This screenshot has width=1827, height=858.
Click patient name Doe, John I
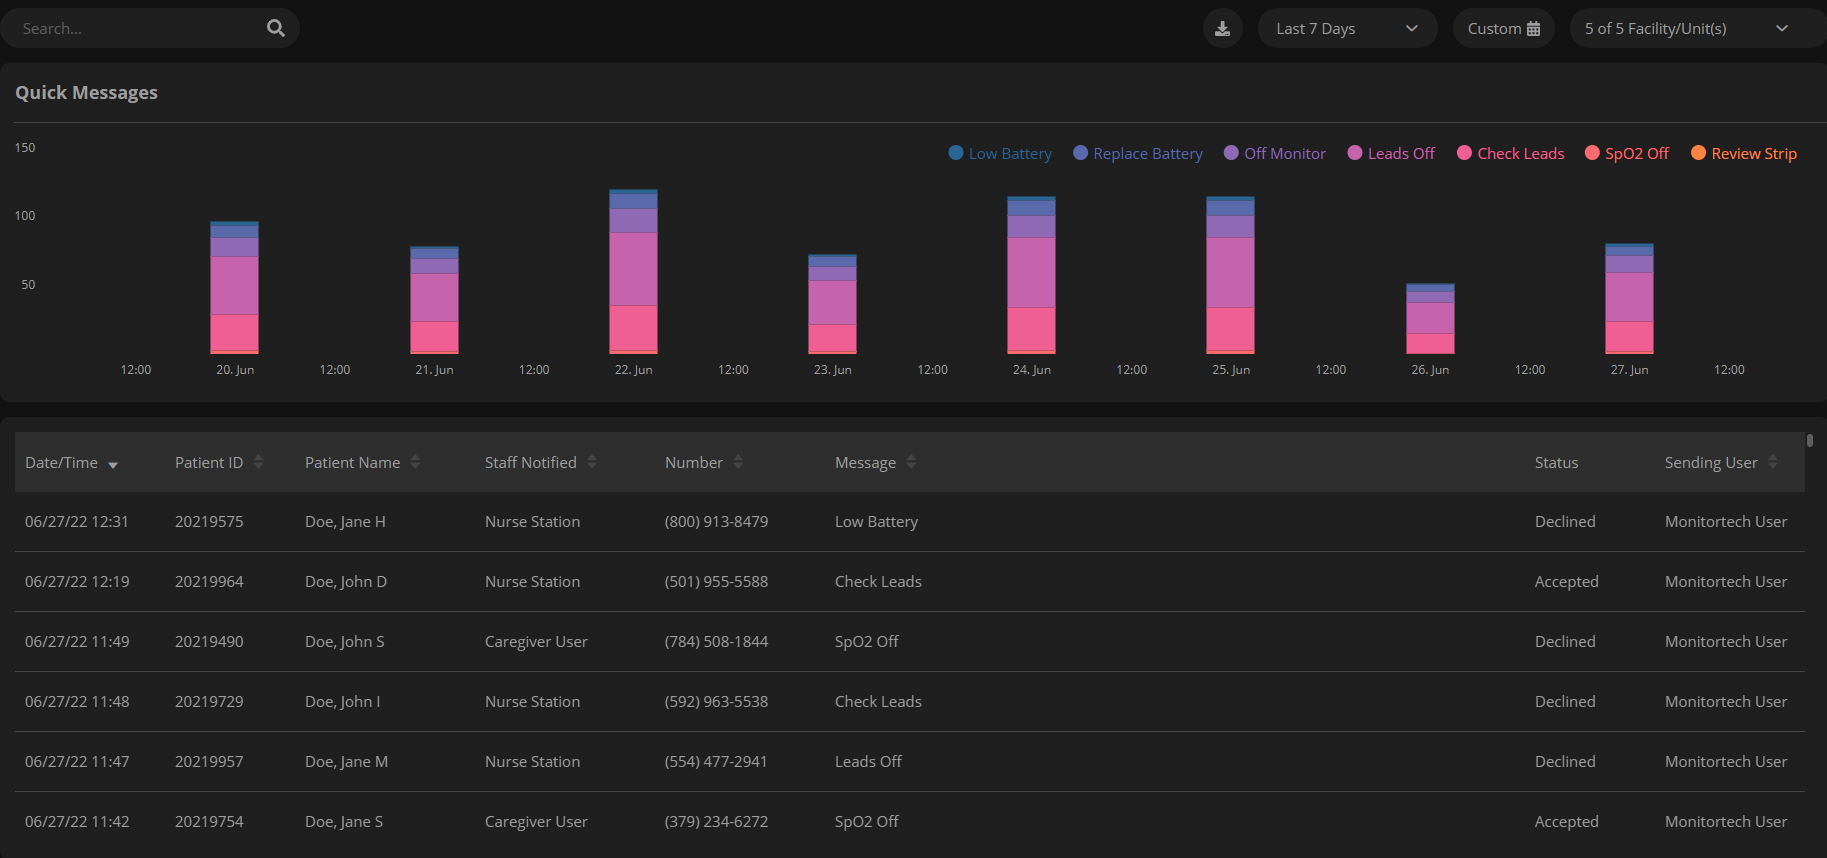click(x=343, y=701)
